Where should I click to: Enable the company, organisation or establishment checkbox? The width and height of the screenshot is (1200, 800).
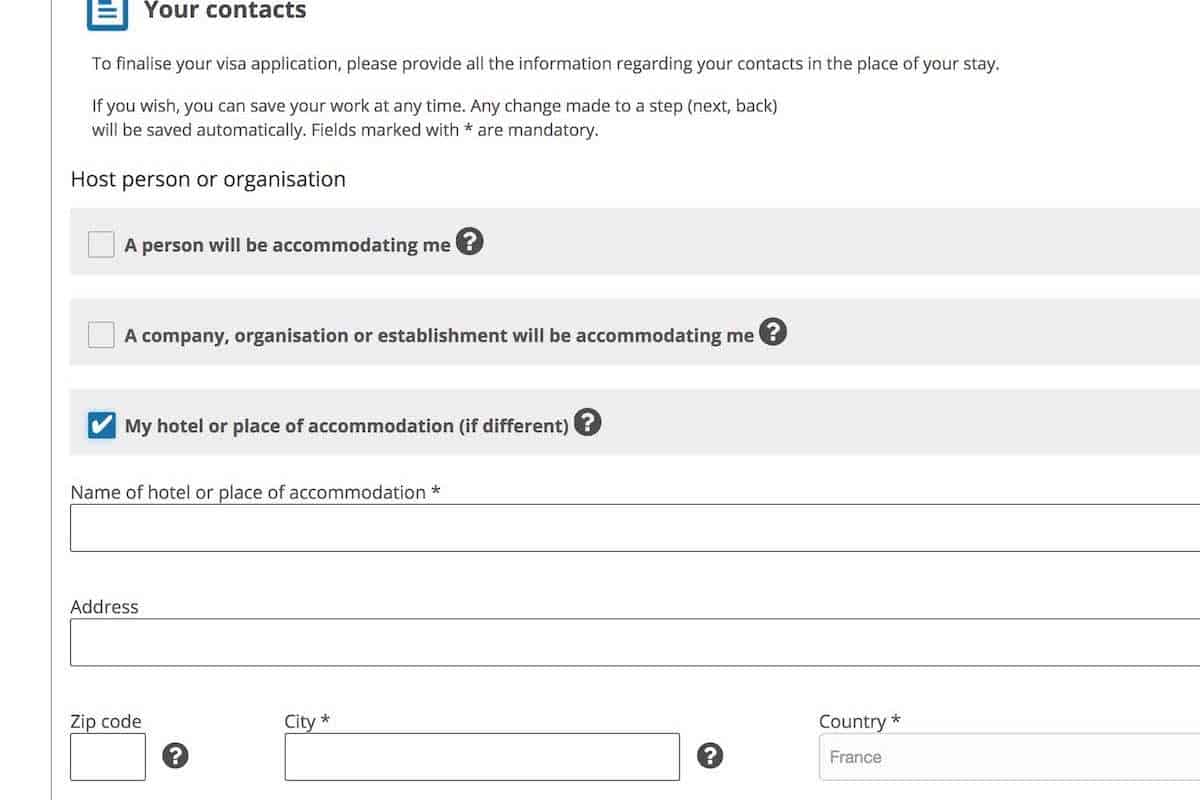(x=101, y=335)
